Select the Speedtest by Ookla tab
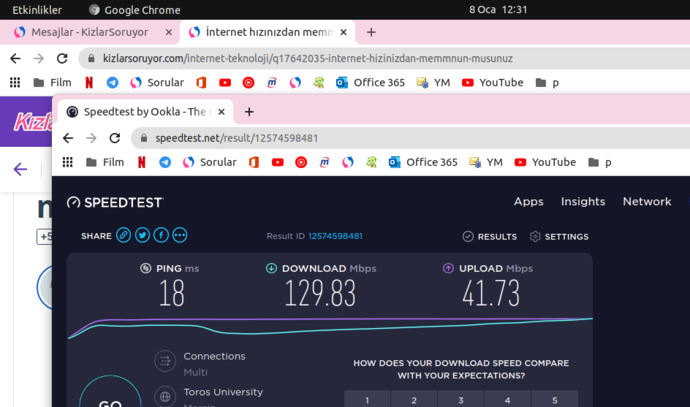The height and width of the screenshot is (407, 690). (x=145, y=112)
